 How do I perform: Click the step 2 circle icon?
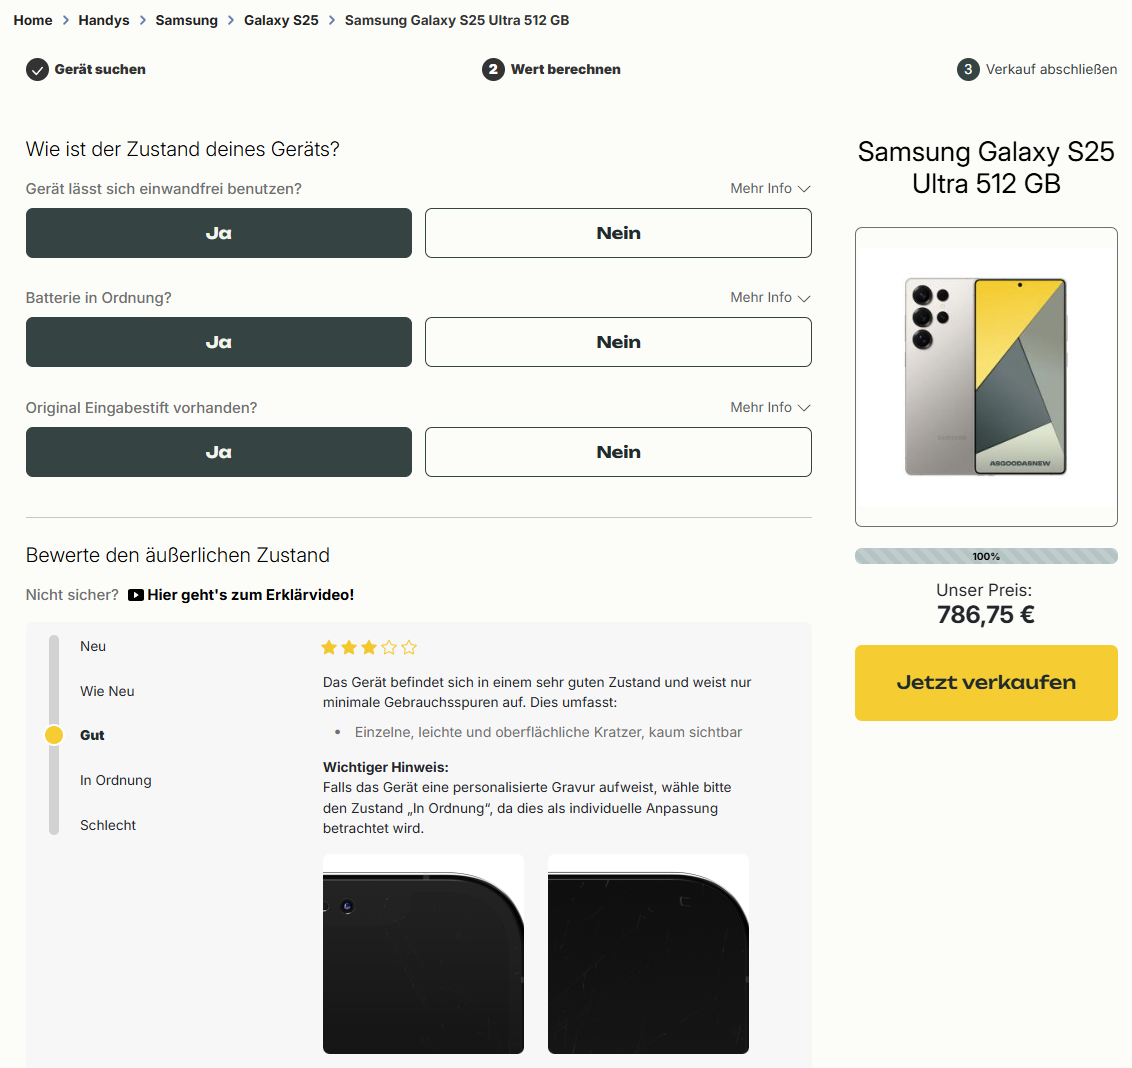[493, 69]
